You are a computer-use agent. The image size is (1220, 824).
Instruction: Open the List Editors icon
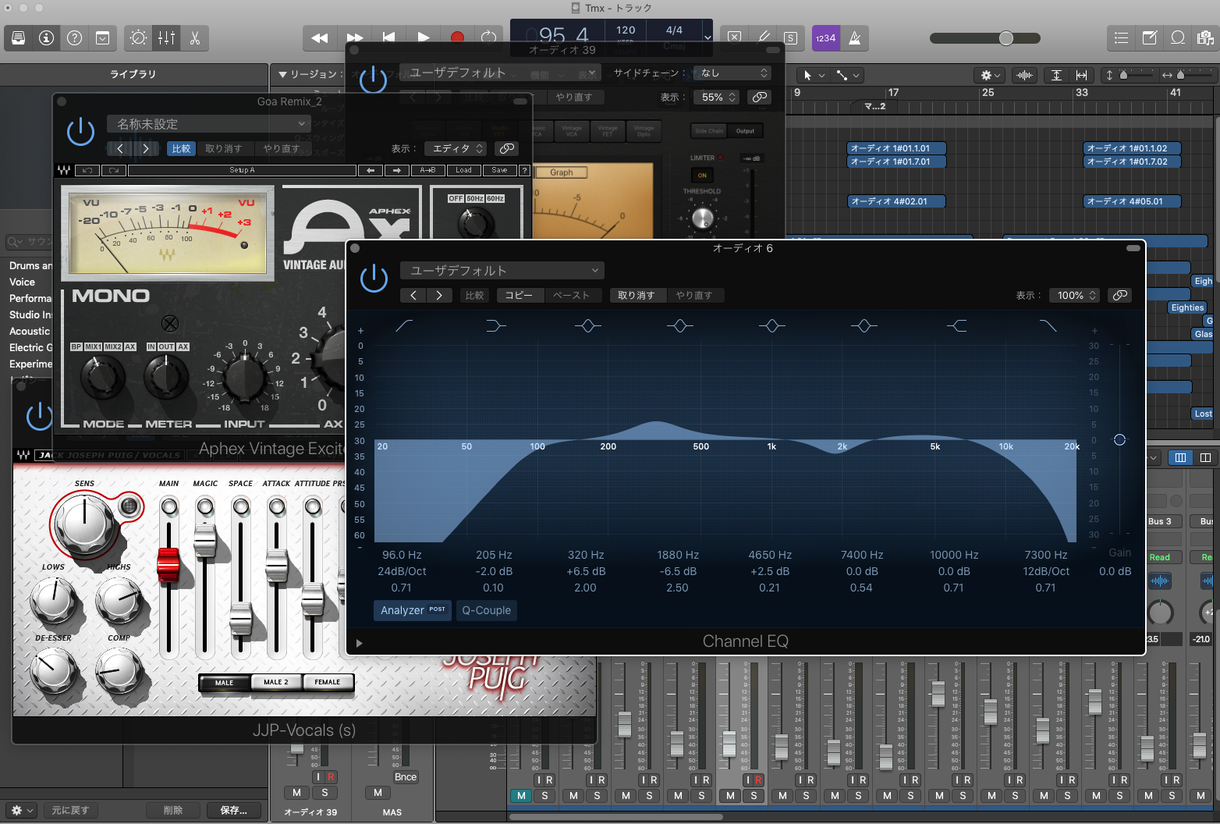tap(1121, 38)
